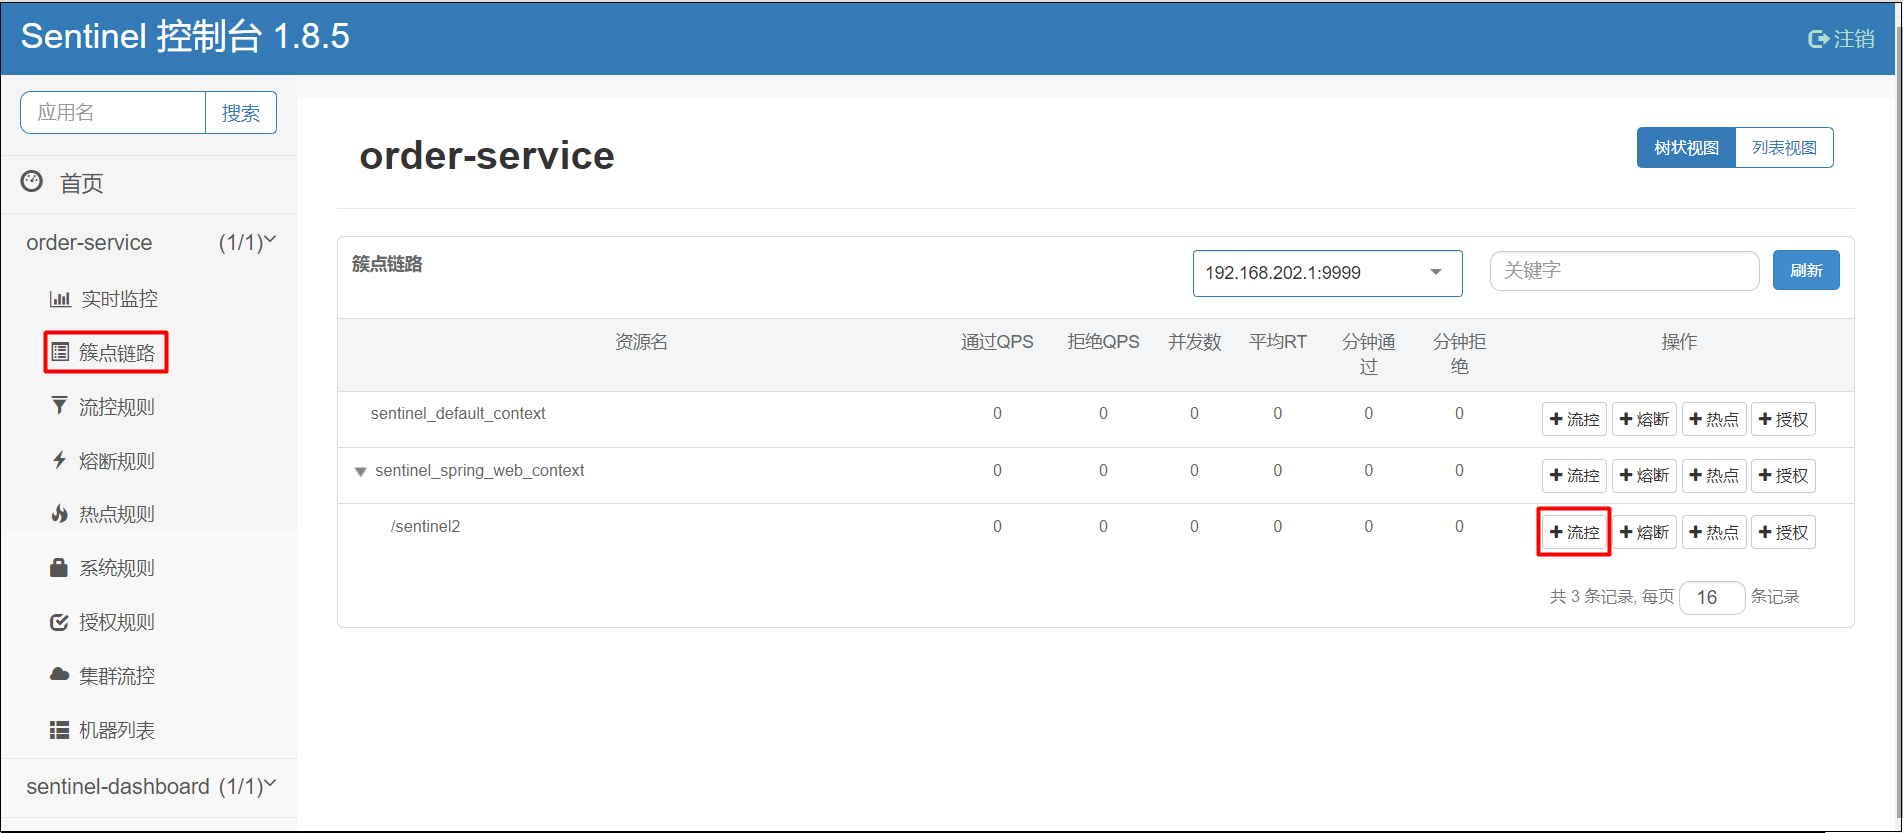Add 熔断 rule for sentinel_spring_web_context
Screen dimensions: 1903x833
pos(1644,475)
